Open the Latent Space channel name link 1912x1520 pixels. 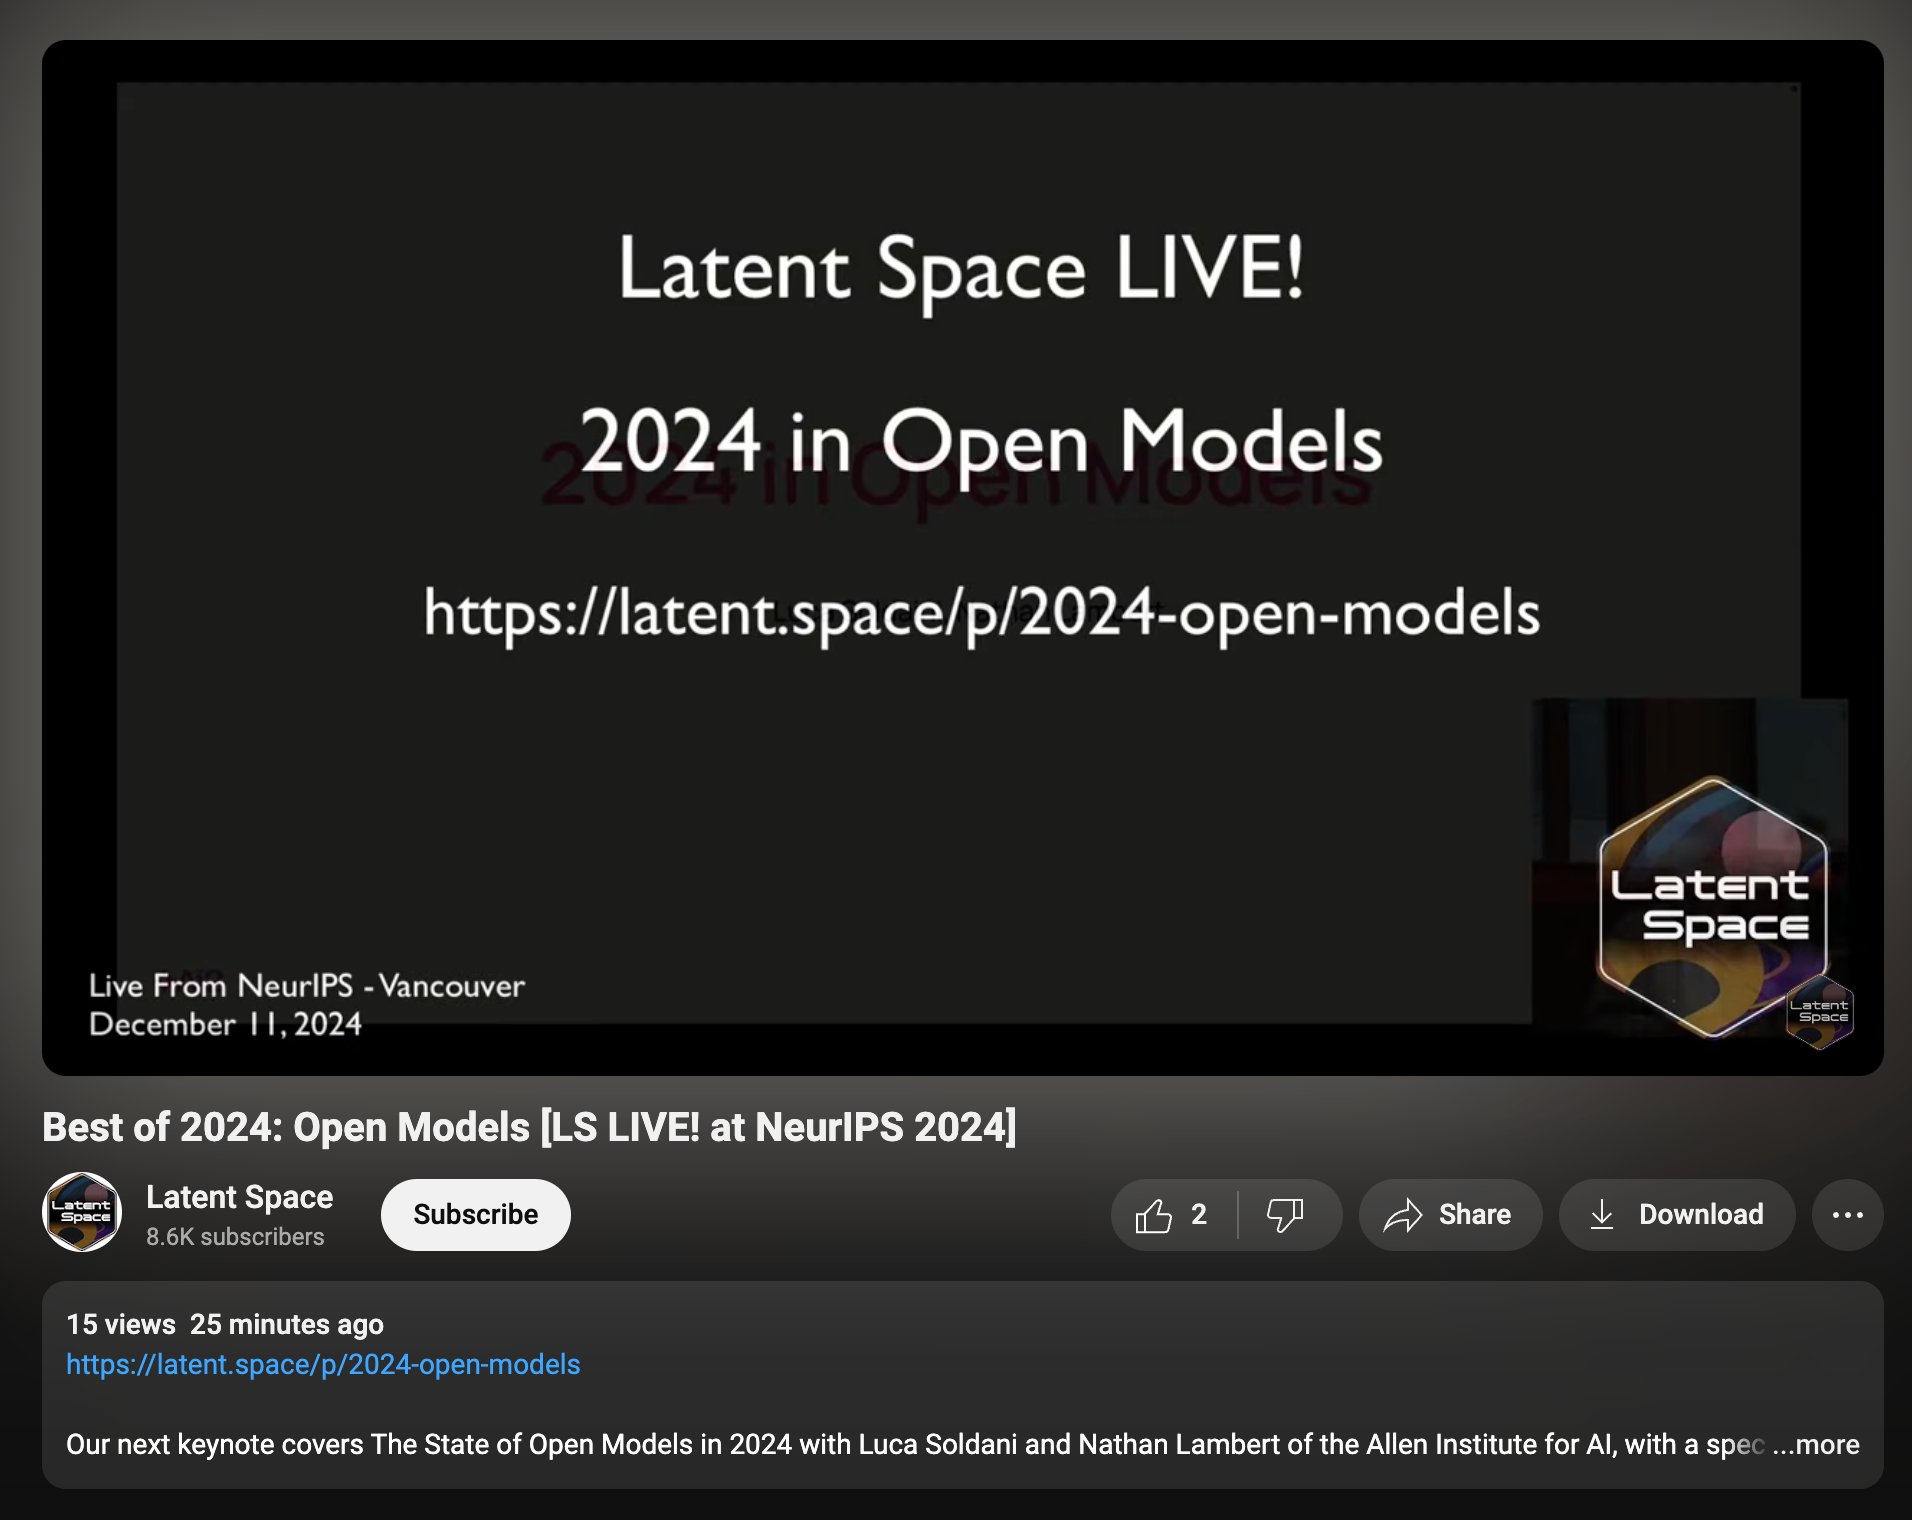pyautogui.click(x=240, y=1197)
